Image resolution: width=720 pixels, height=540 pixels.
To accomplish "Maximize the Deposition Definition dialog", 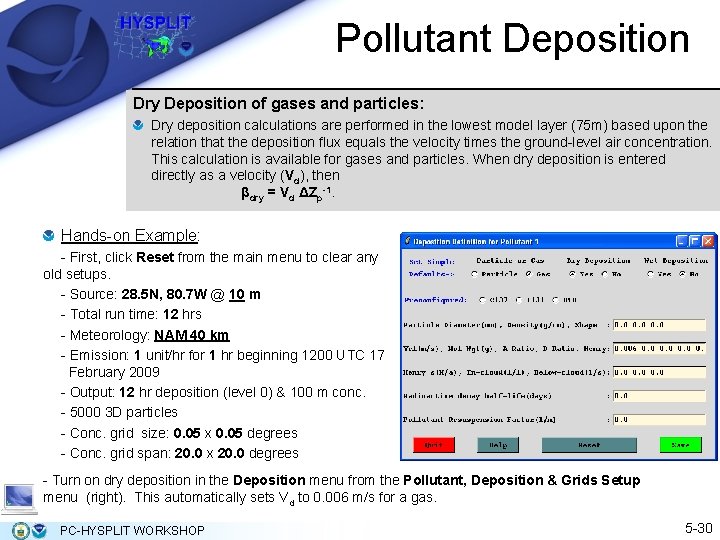I will coord(695,241).
